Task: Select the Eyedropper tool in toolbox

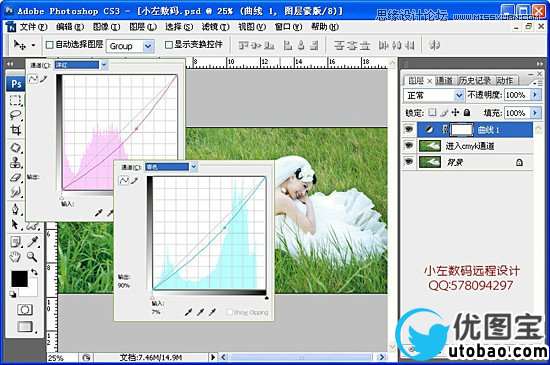Action: tap(33, 242)
